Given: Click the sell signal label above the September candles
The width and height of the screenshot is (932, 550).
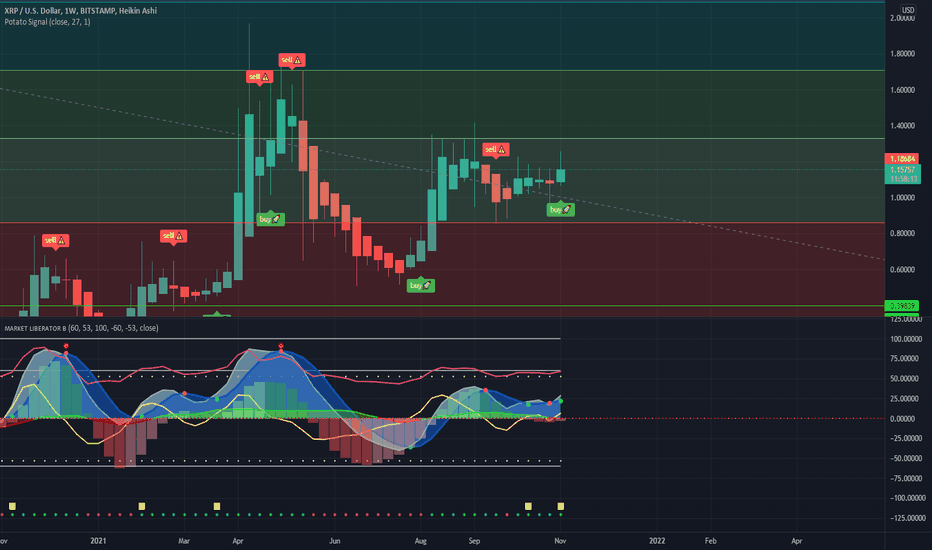Looking at the screenshot, I should (495, 149).
